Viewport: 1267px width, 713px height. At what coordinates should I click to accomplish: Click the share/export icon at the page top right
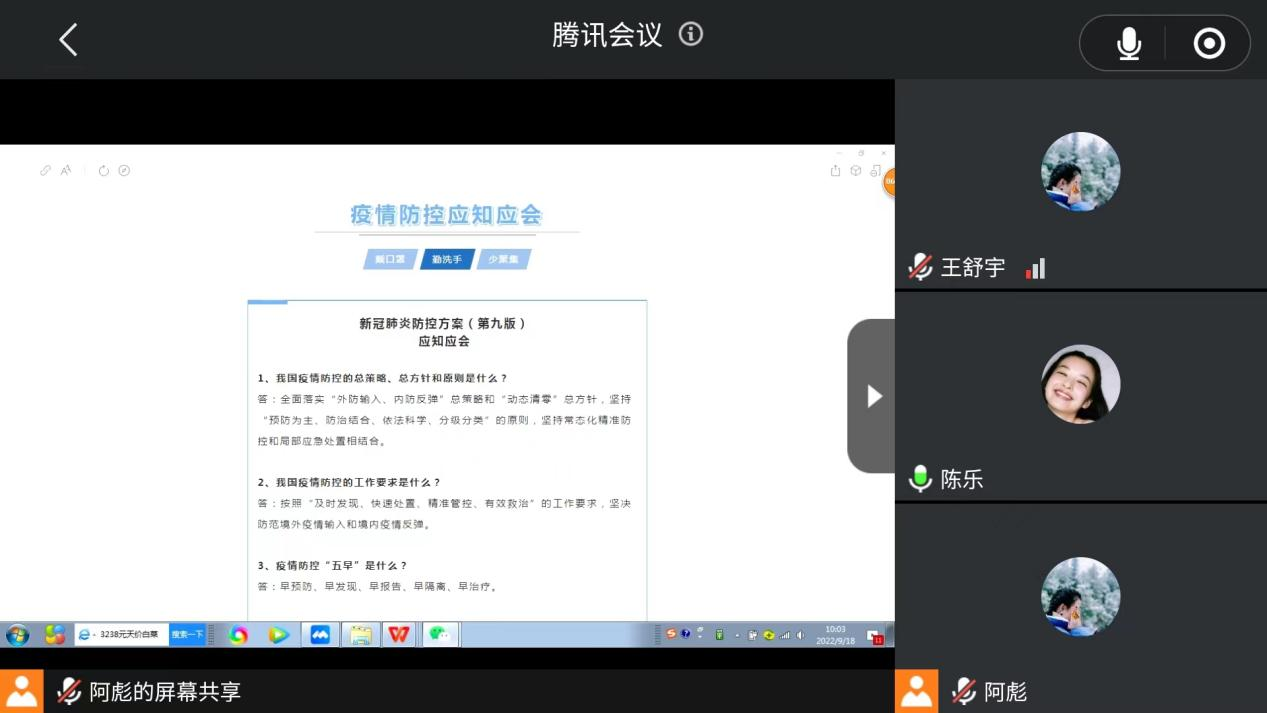(835, 171)
